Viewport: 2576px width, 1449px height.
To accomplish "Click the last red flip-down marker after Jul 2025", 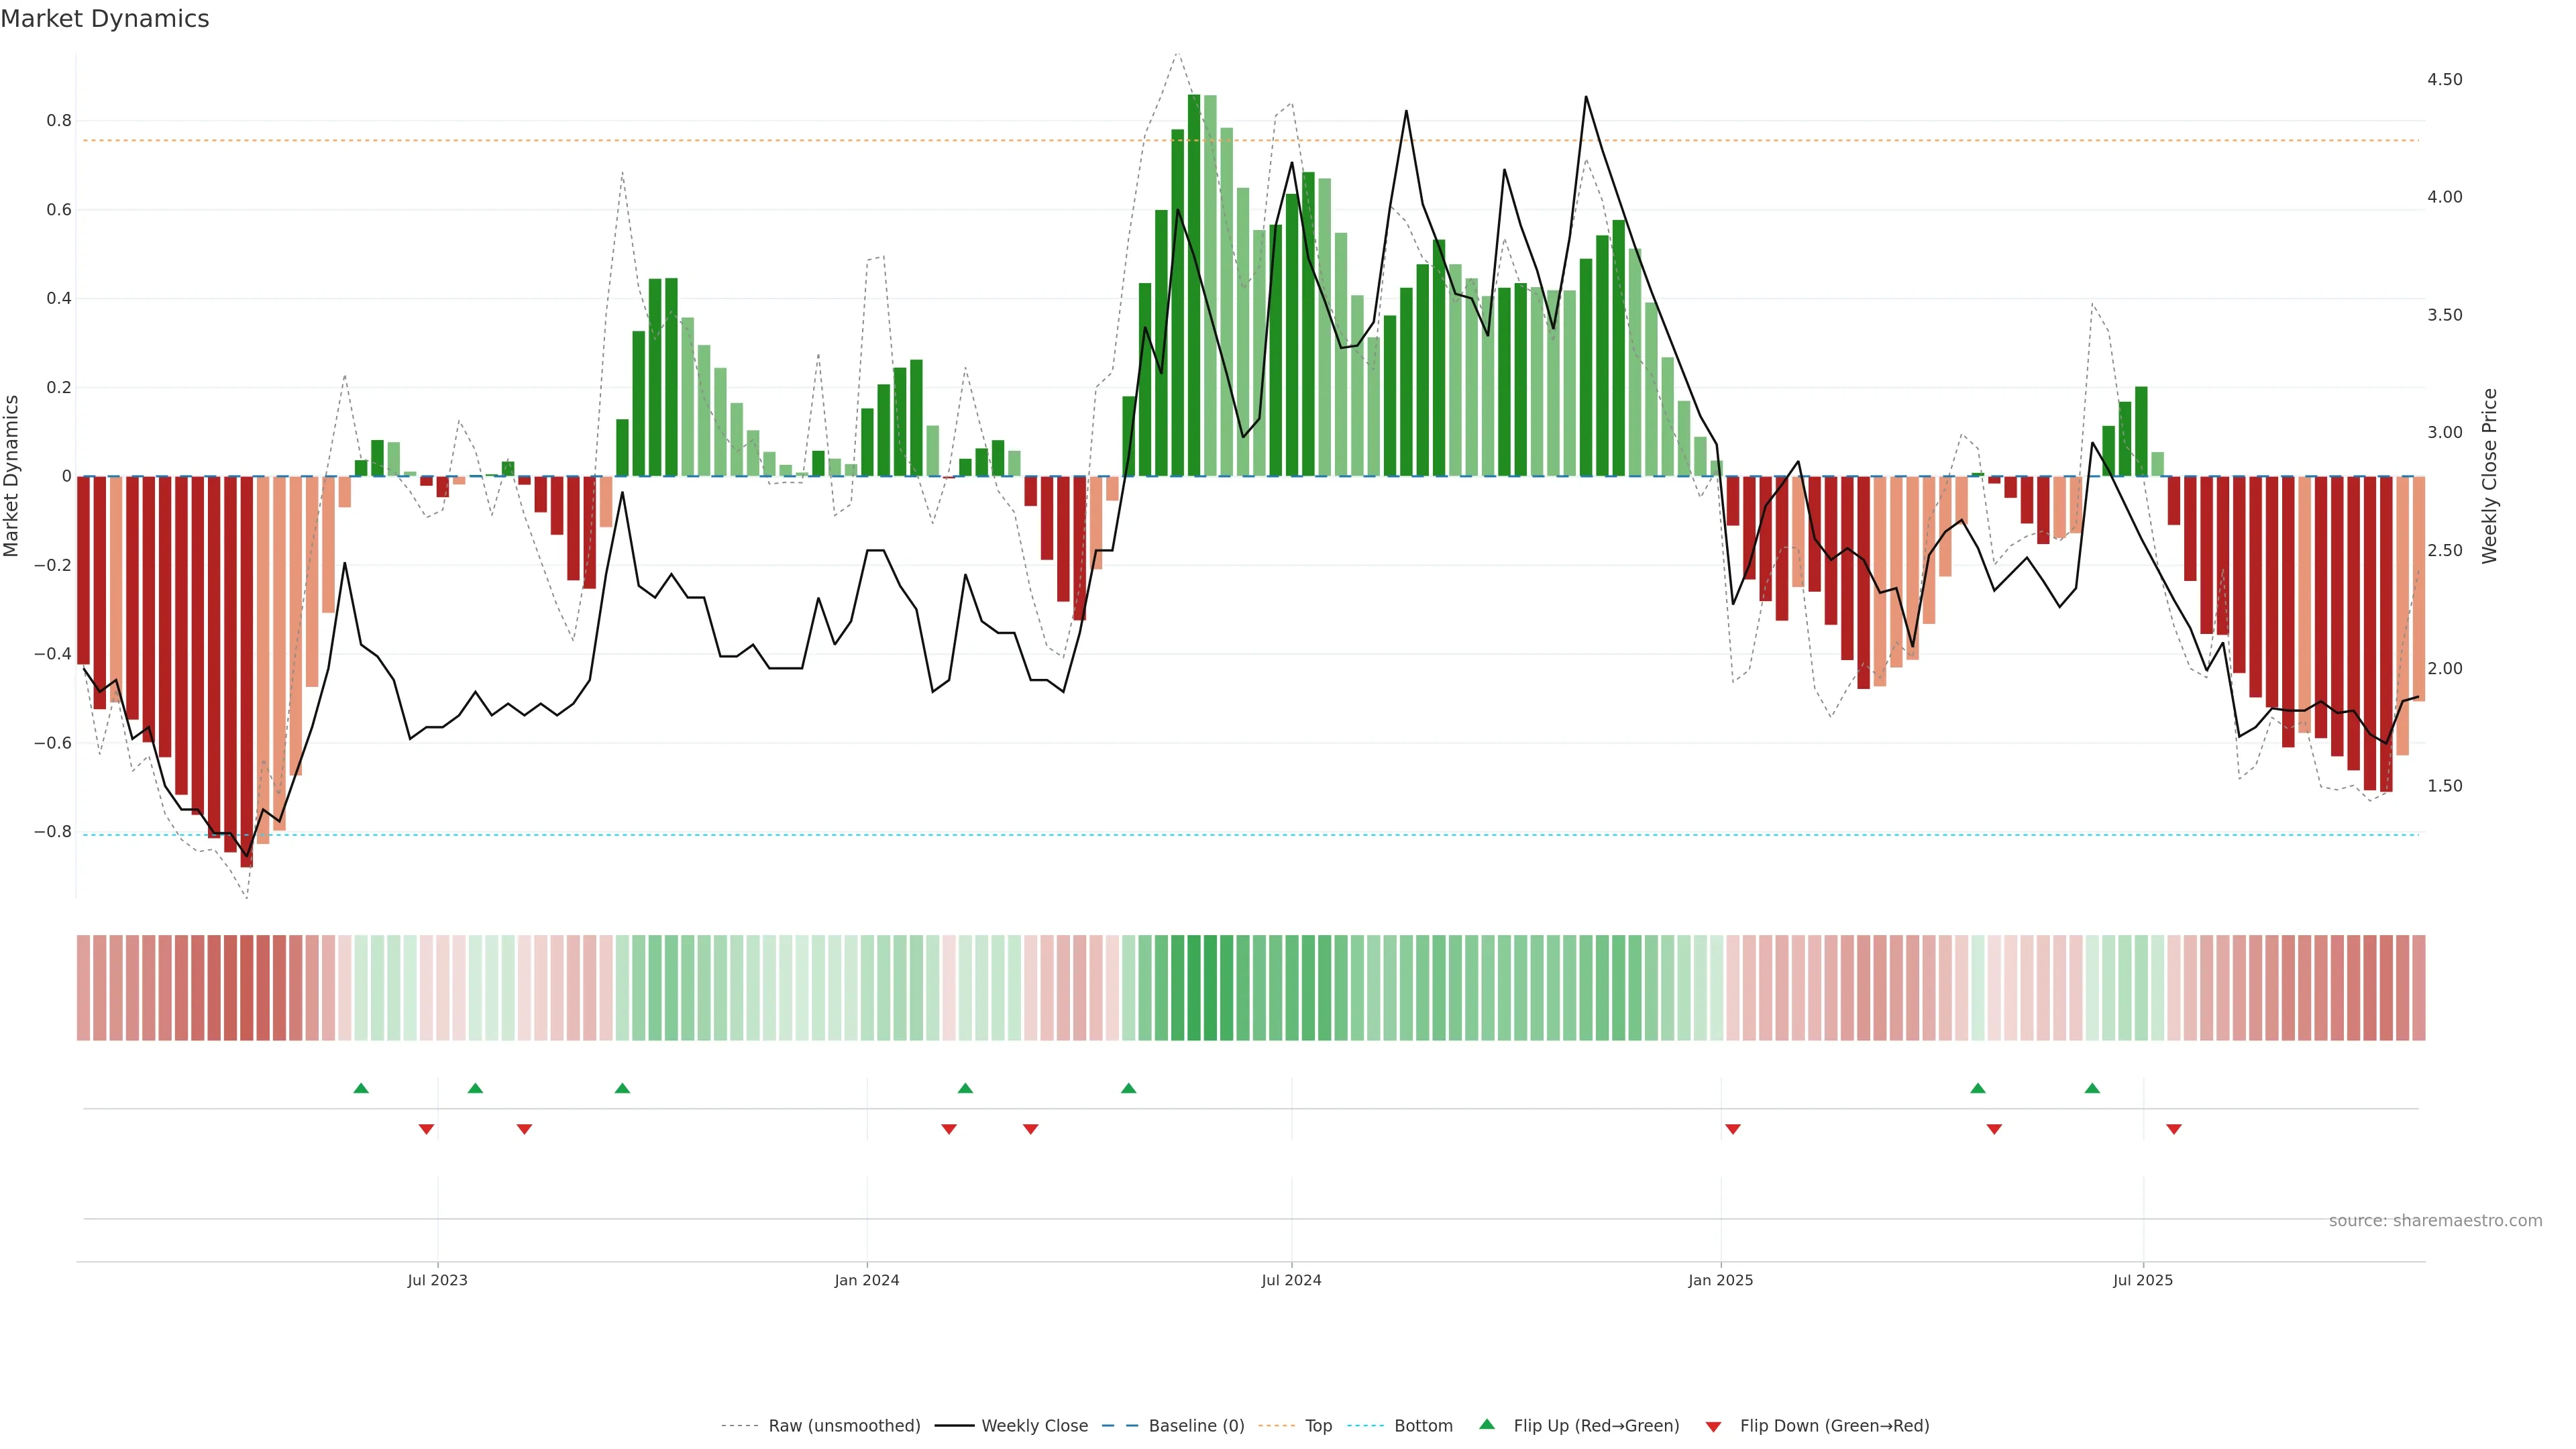I will click(2173, 1129).
